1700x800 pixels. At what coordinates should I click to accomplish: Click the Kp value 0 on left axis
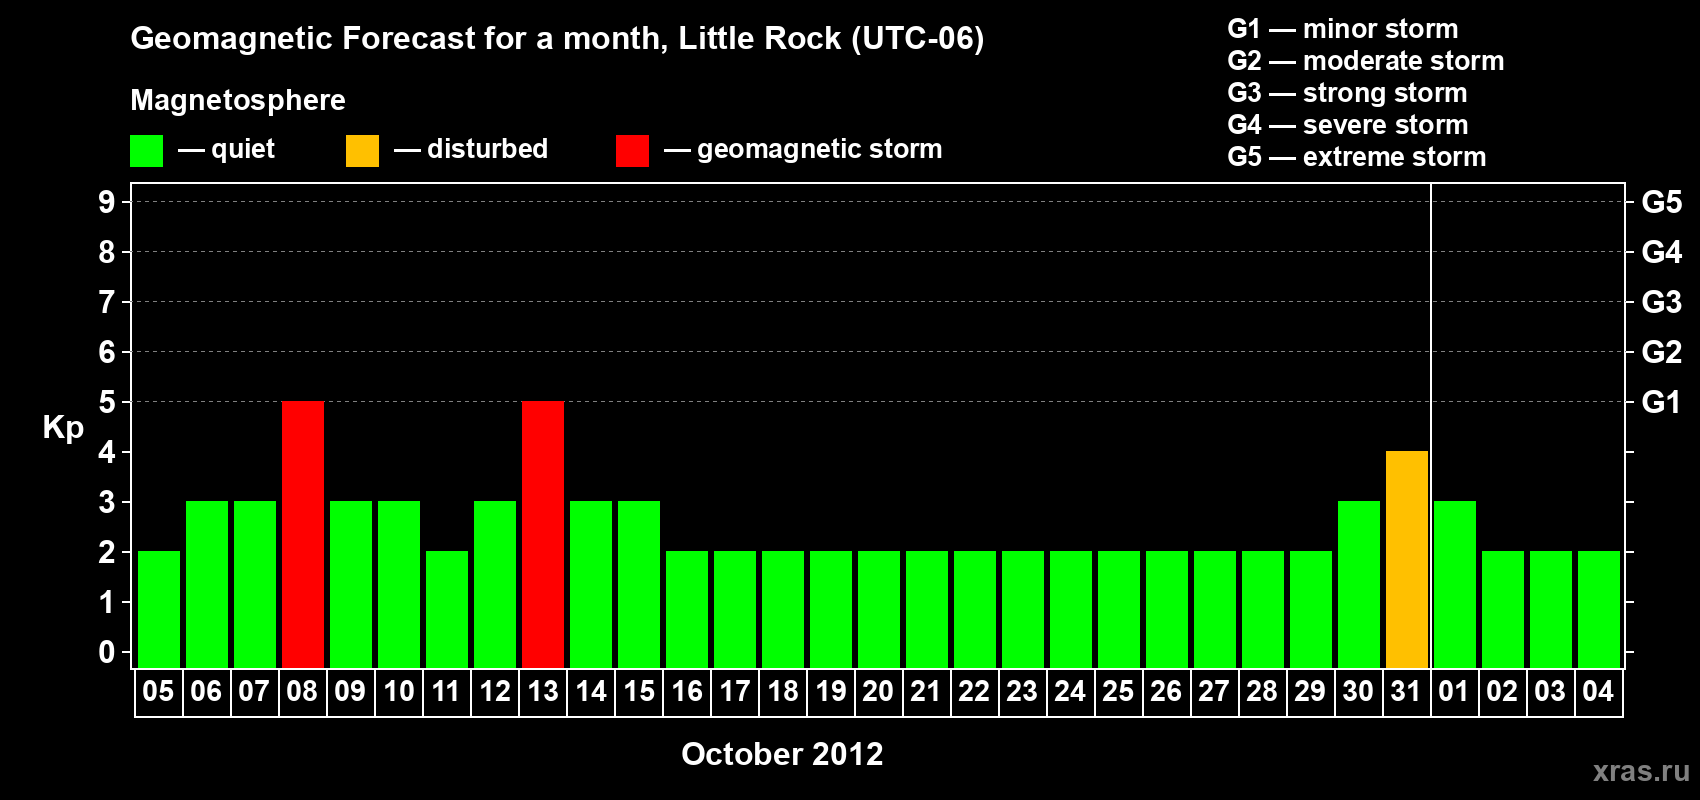click(x=107, y=652)
